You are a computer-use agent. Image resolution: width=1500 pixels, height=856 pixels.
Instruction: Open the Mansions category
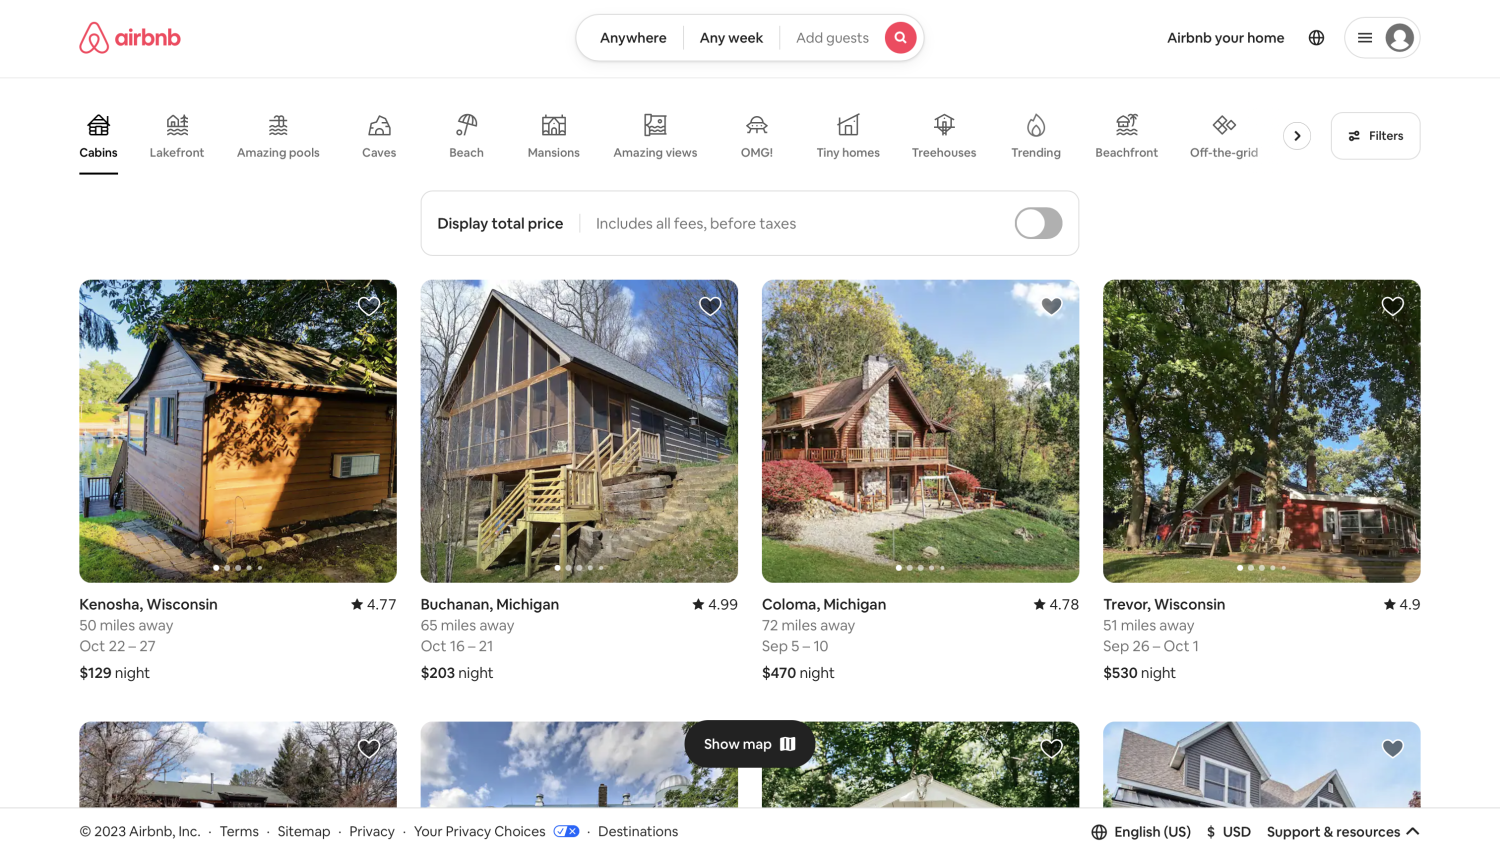point(553,135)
